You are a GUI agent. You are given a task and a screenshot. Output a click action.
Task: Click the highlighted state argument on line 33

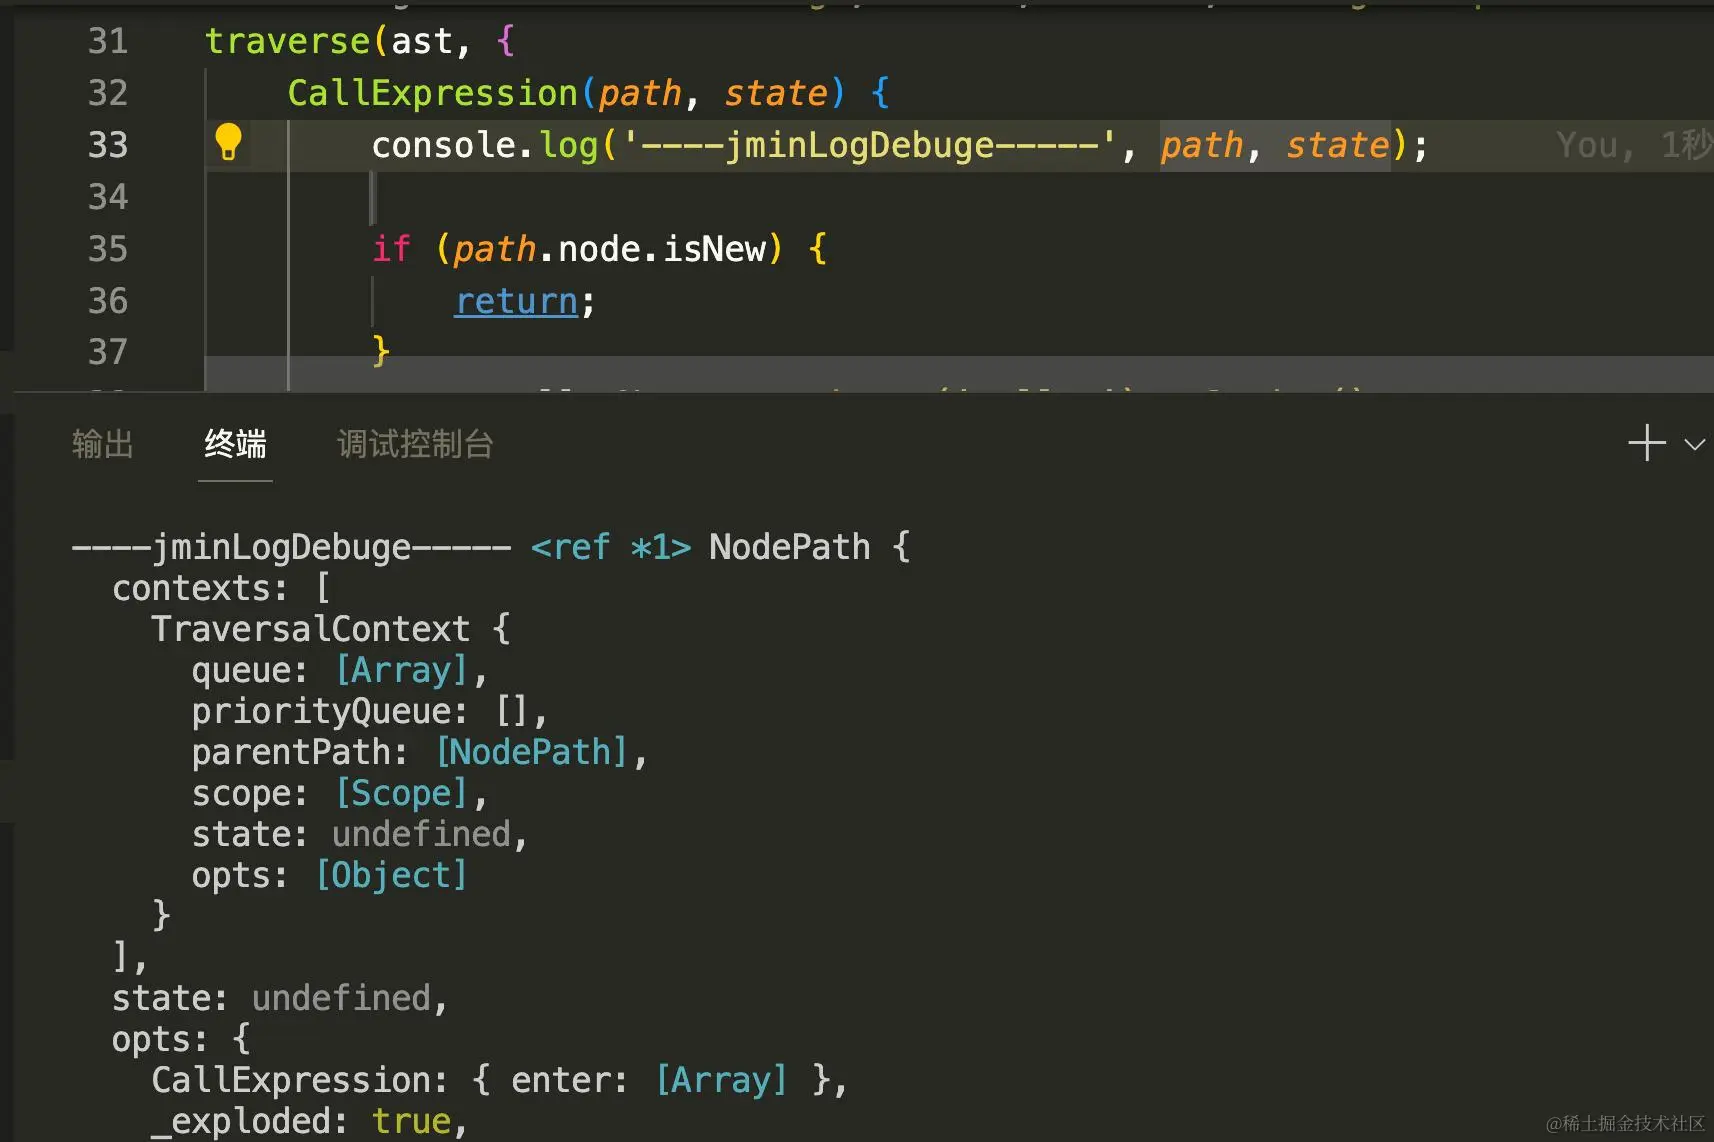[1337, 146]
